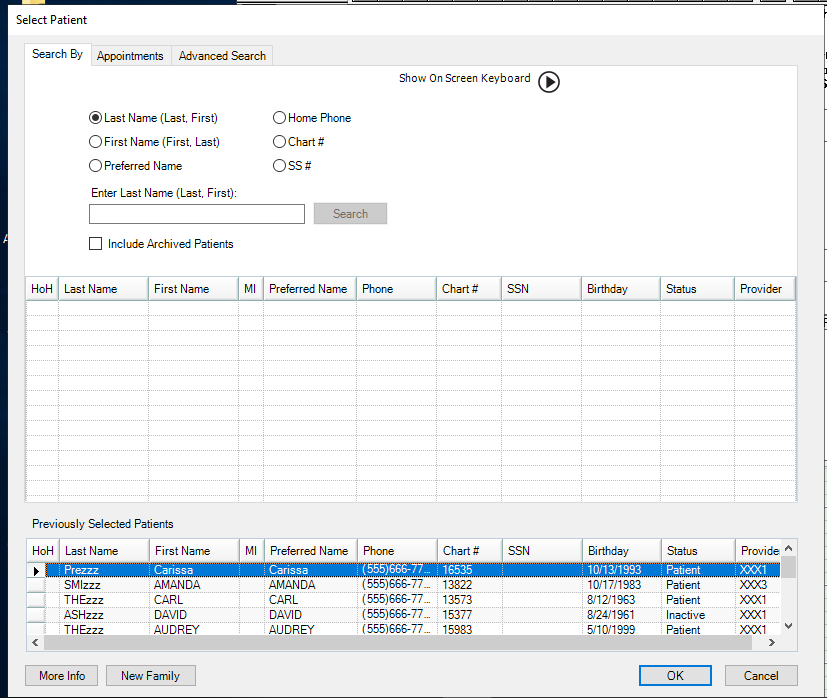Click the SSN header in Previously Selected Patients
This screenshot has width=827, height=698.
542,551
